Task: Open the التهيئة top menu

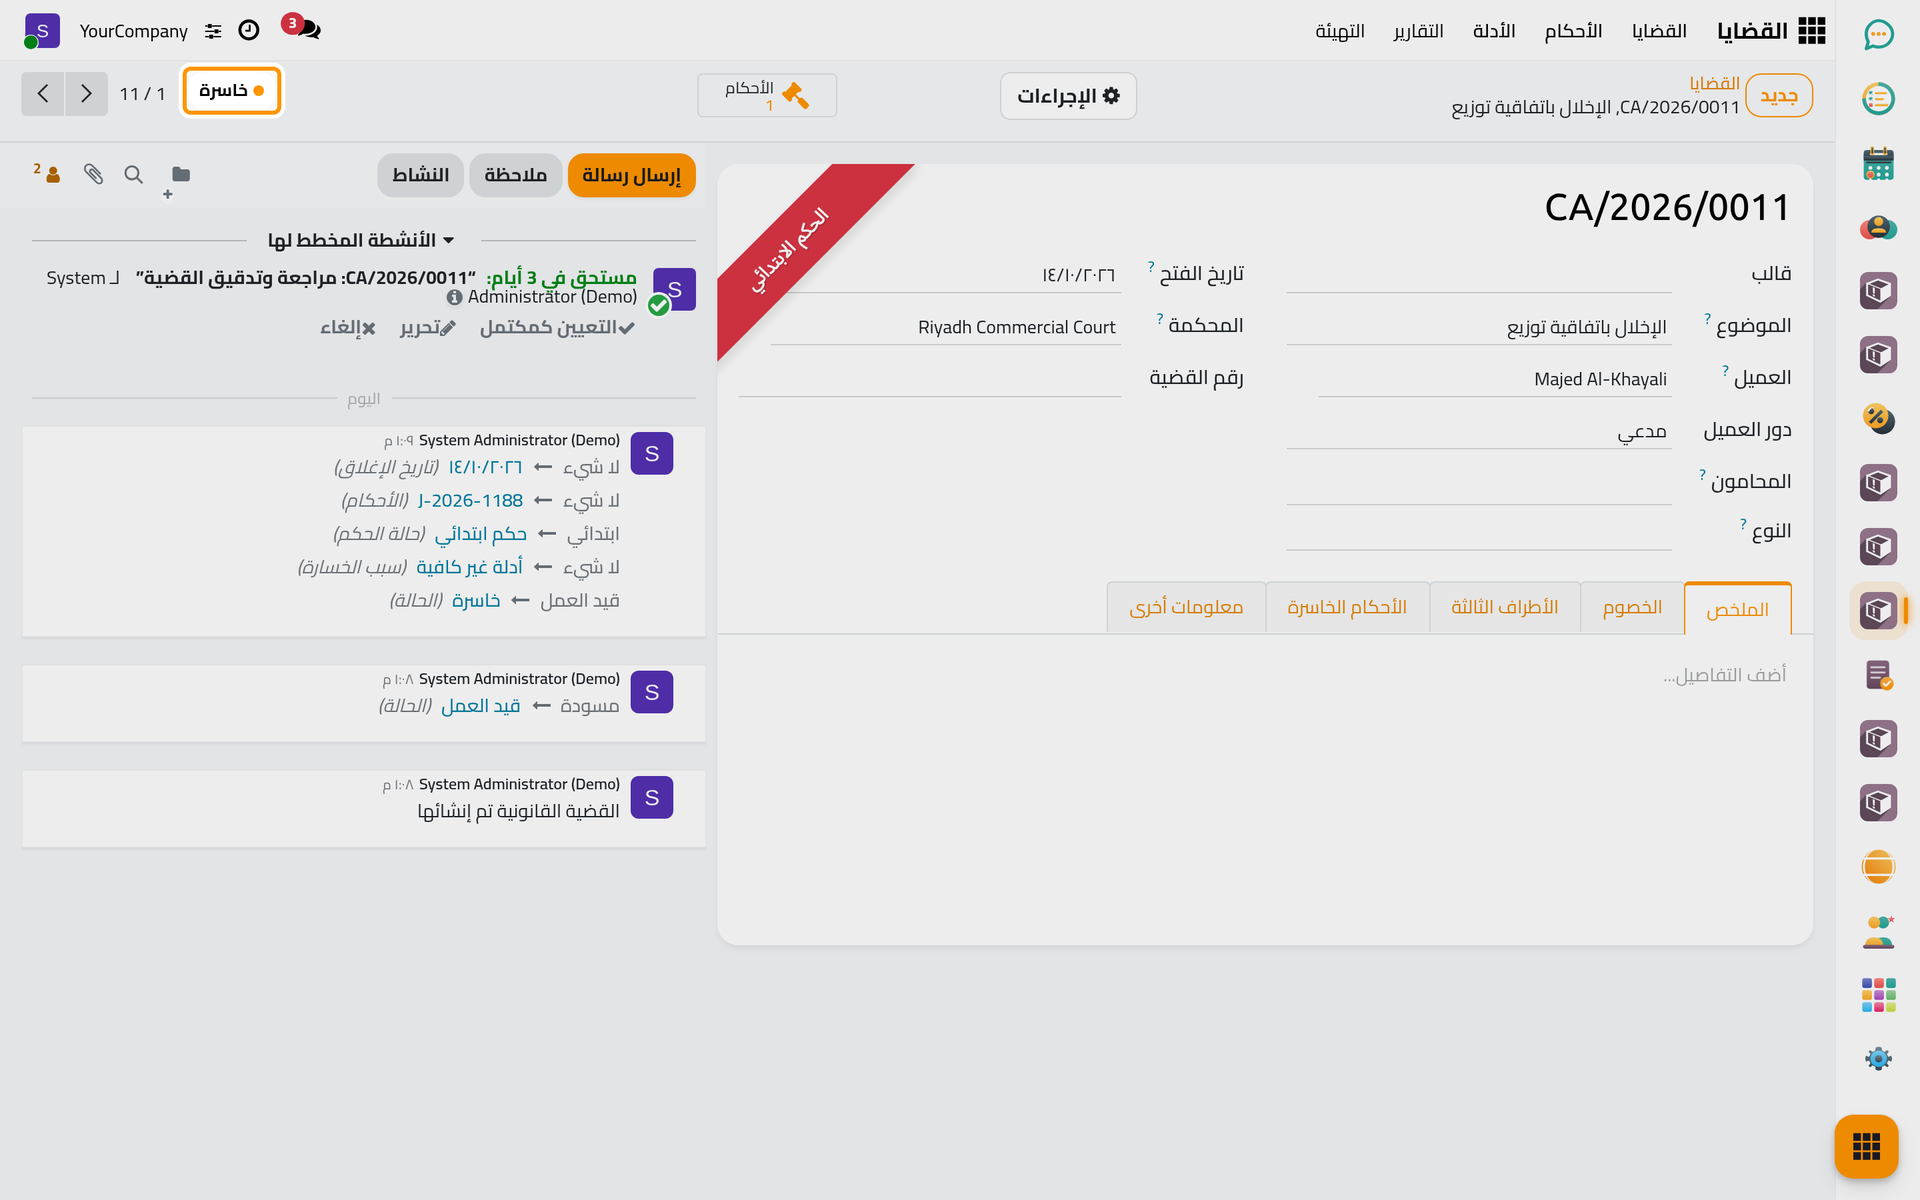Action: click(x=1340, y=31)
